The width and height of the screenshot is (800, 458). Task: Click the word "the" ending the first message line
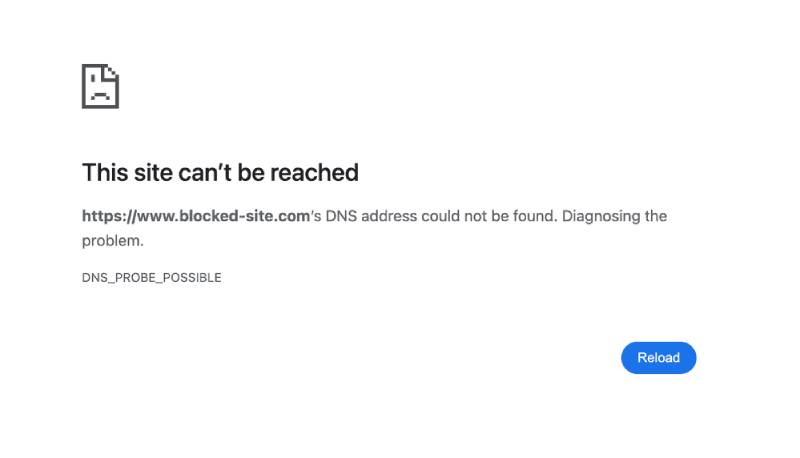click(x=654, y=216)
